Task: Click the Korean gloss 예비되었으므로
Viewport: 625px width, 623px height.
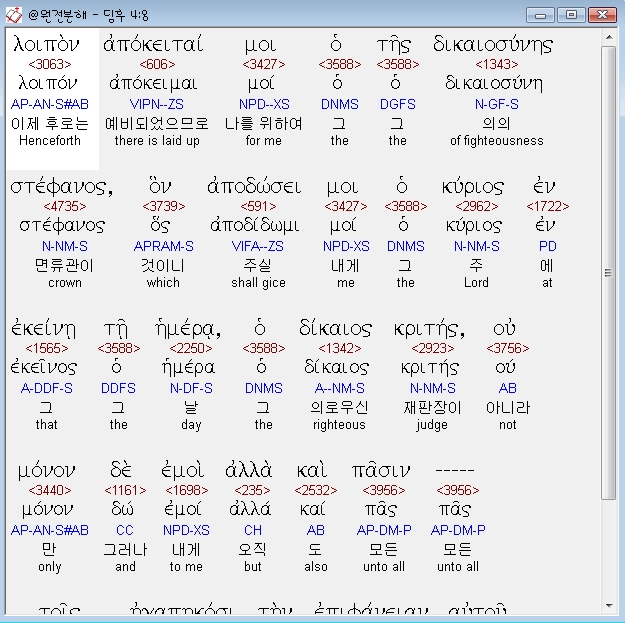Action: [157, 123]
